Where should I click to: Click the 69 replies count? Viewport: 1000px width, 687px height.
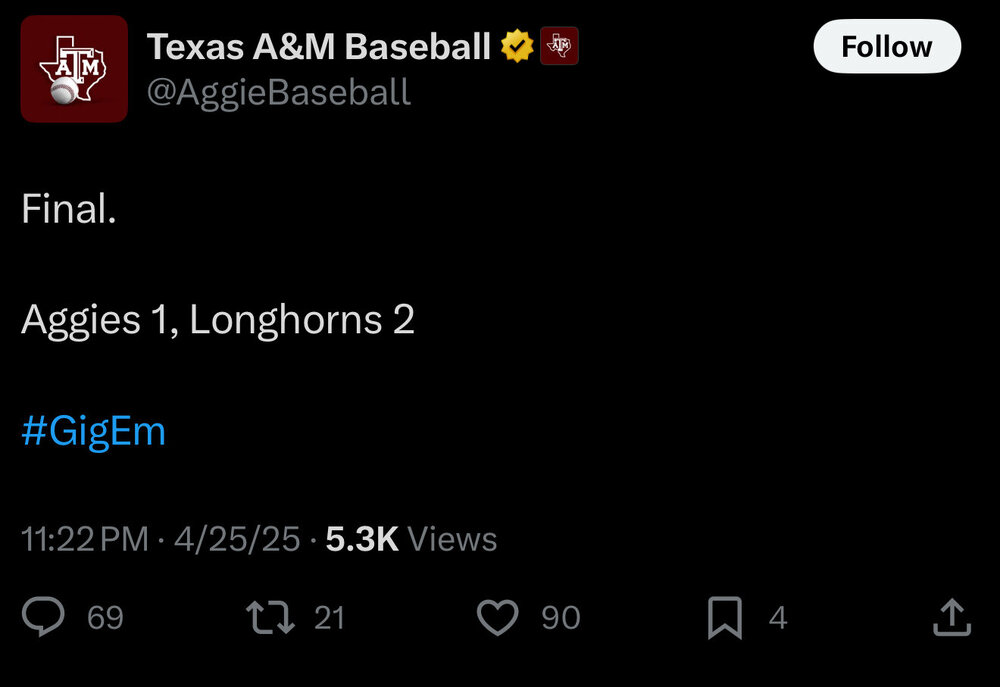pyautogui.click(x=105, y=618)
